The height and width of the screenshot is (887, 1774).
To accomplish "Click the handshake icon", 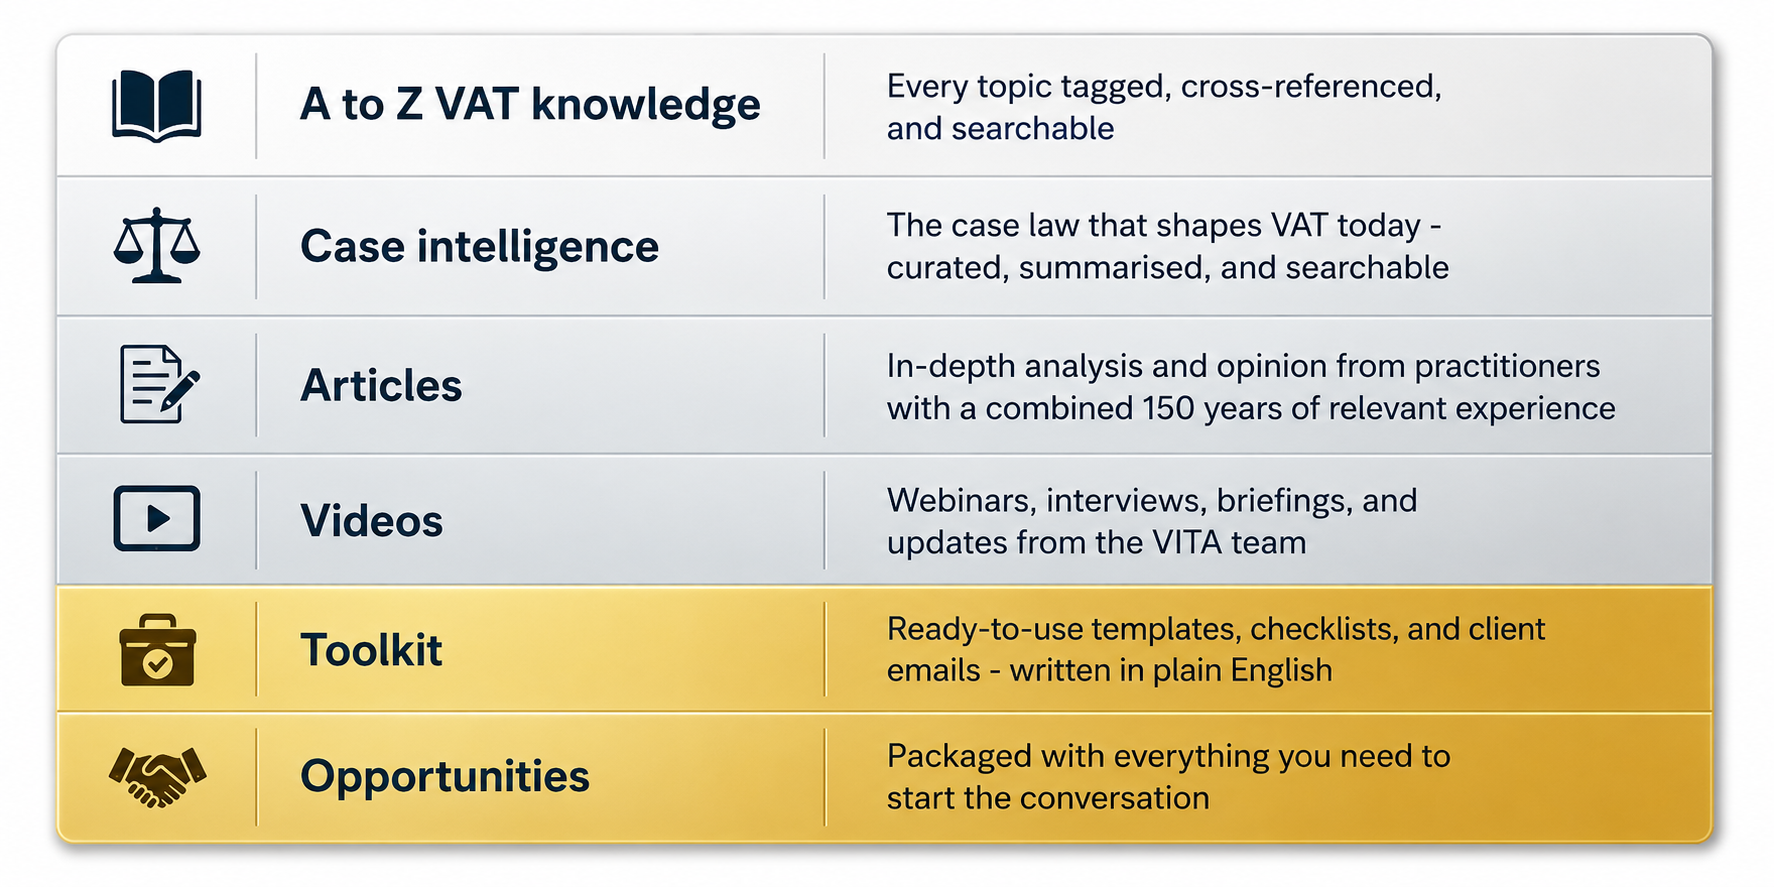I will 157,777.
